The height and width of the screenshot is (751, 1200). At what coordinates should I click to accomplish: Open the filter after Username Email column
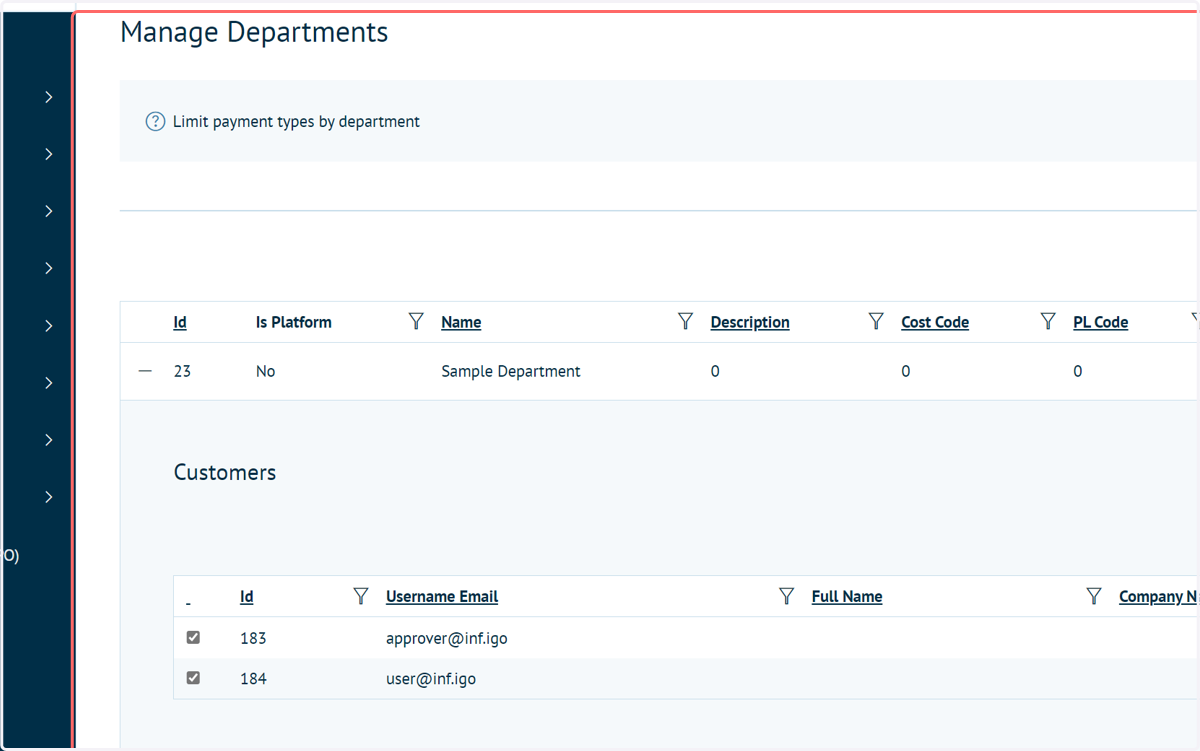tap(787, 596)
